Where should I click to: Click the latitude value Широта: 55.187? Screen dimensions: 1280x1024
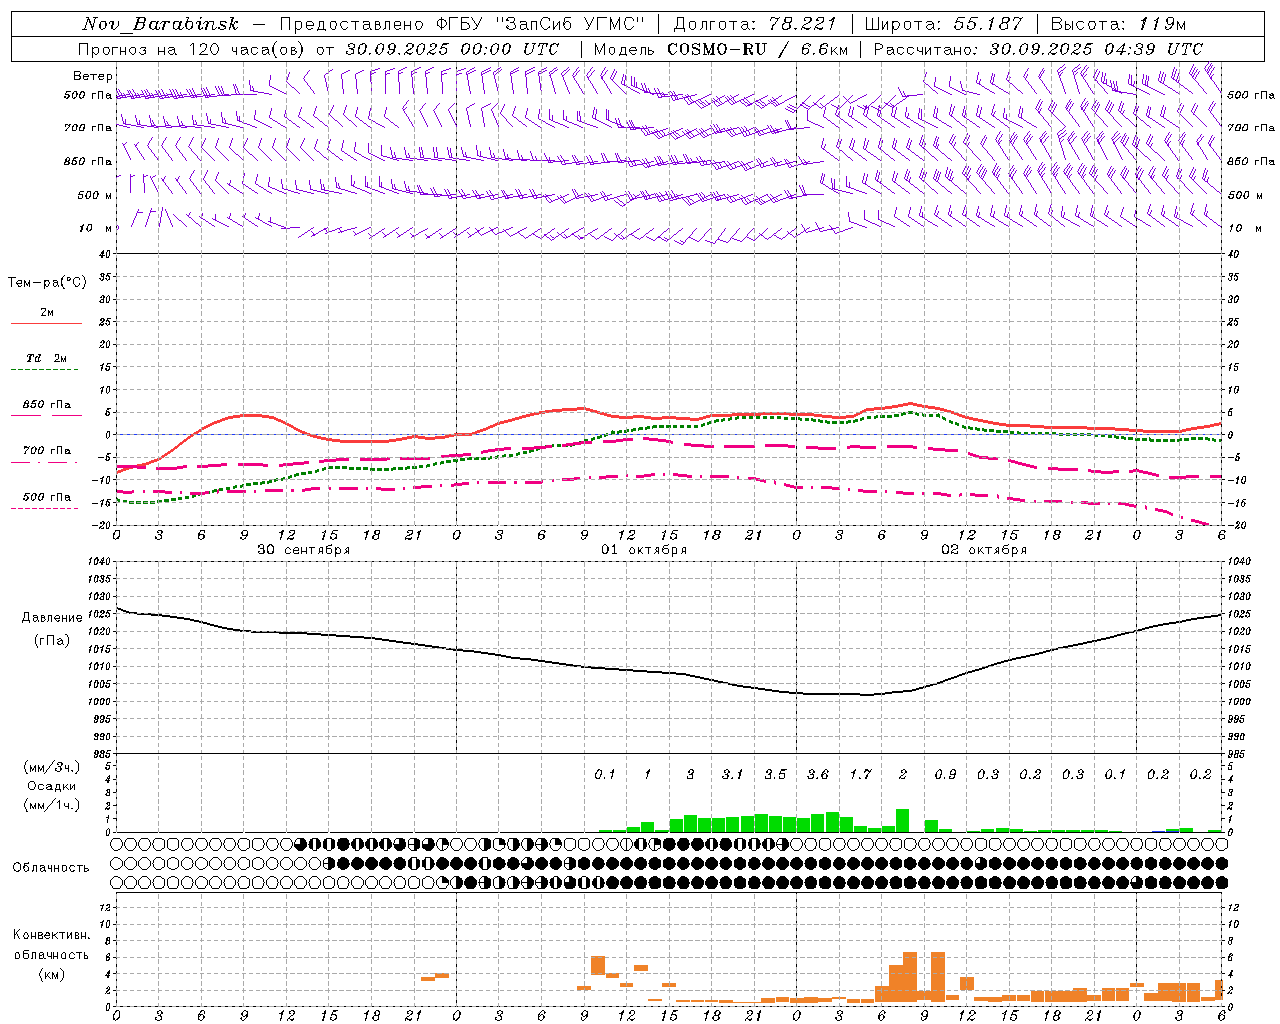tap(944, 24)
